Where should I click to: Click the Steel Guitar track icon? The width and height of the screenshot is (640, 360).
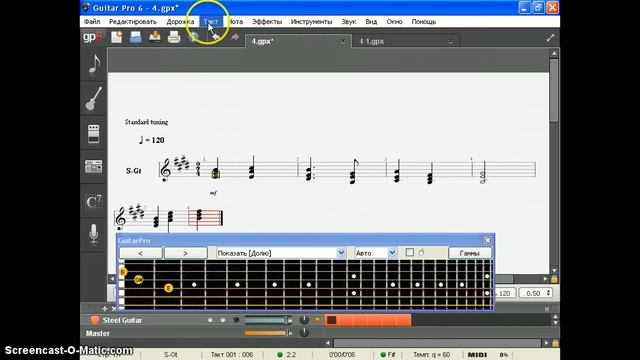coord(95,320)
